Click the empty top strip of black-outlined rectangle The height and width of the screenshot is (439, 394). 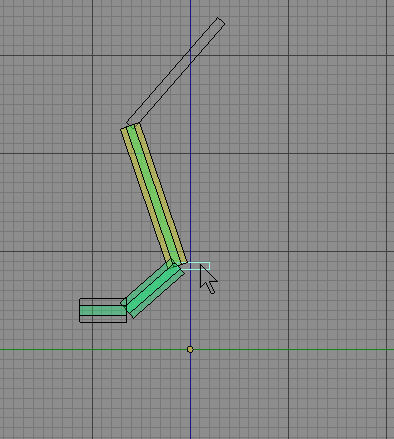click(x=103, y=302)
